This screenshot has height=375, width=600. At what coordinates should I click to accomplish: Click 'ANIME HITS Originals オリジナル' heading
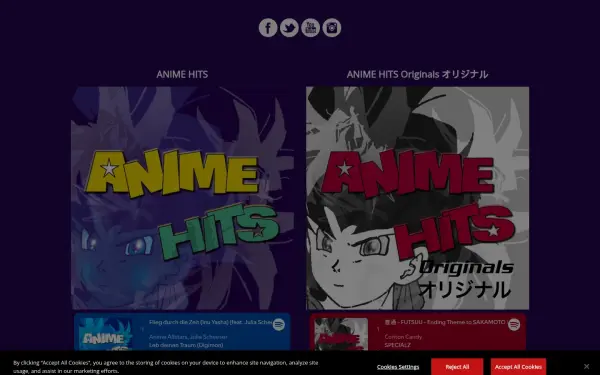tap(417, 74)
